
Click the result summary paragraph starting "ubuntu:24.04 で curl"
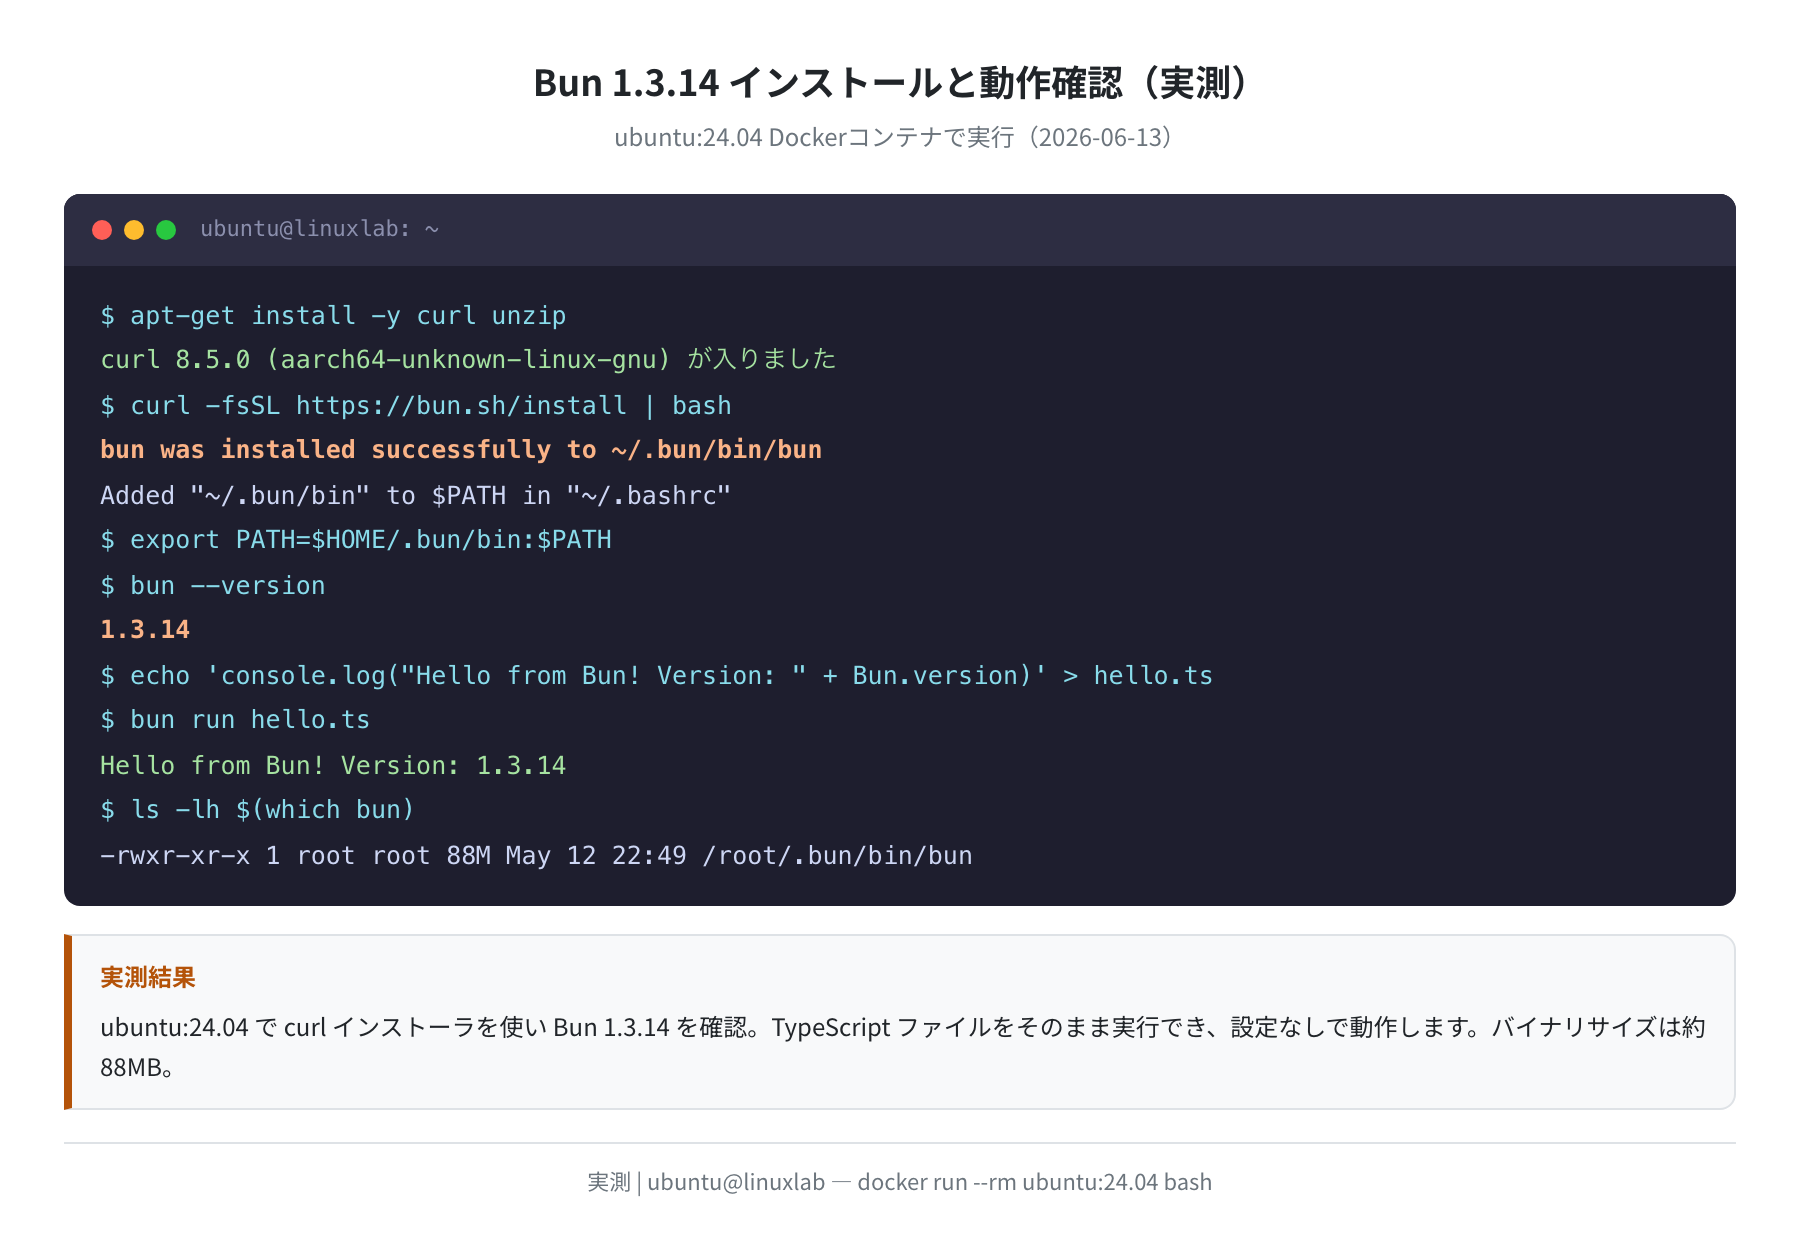[903, 1047]
